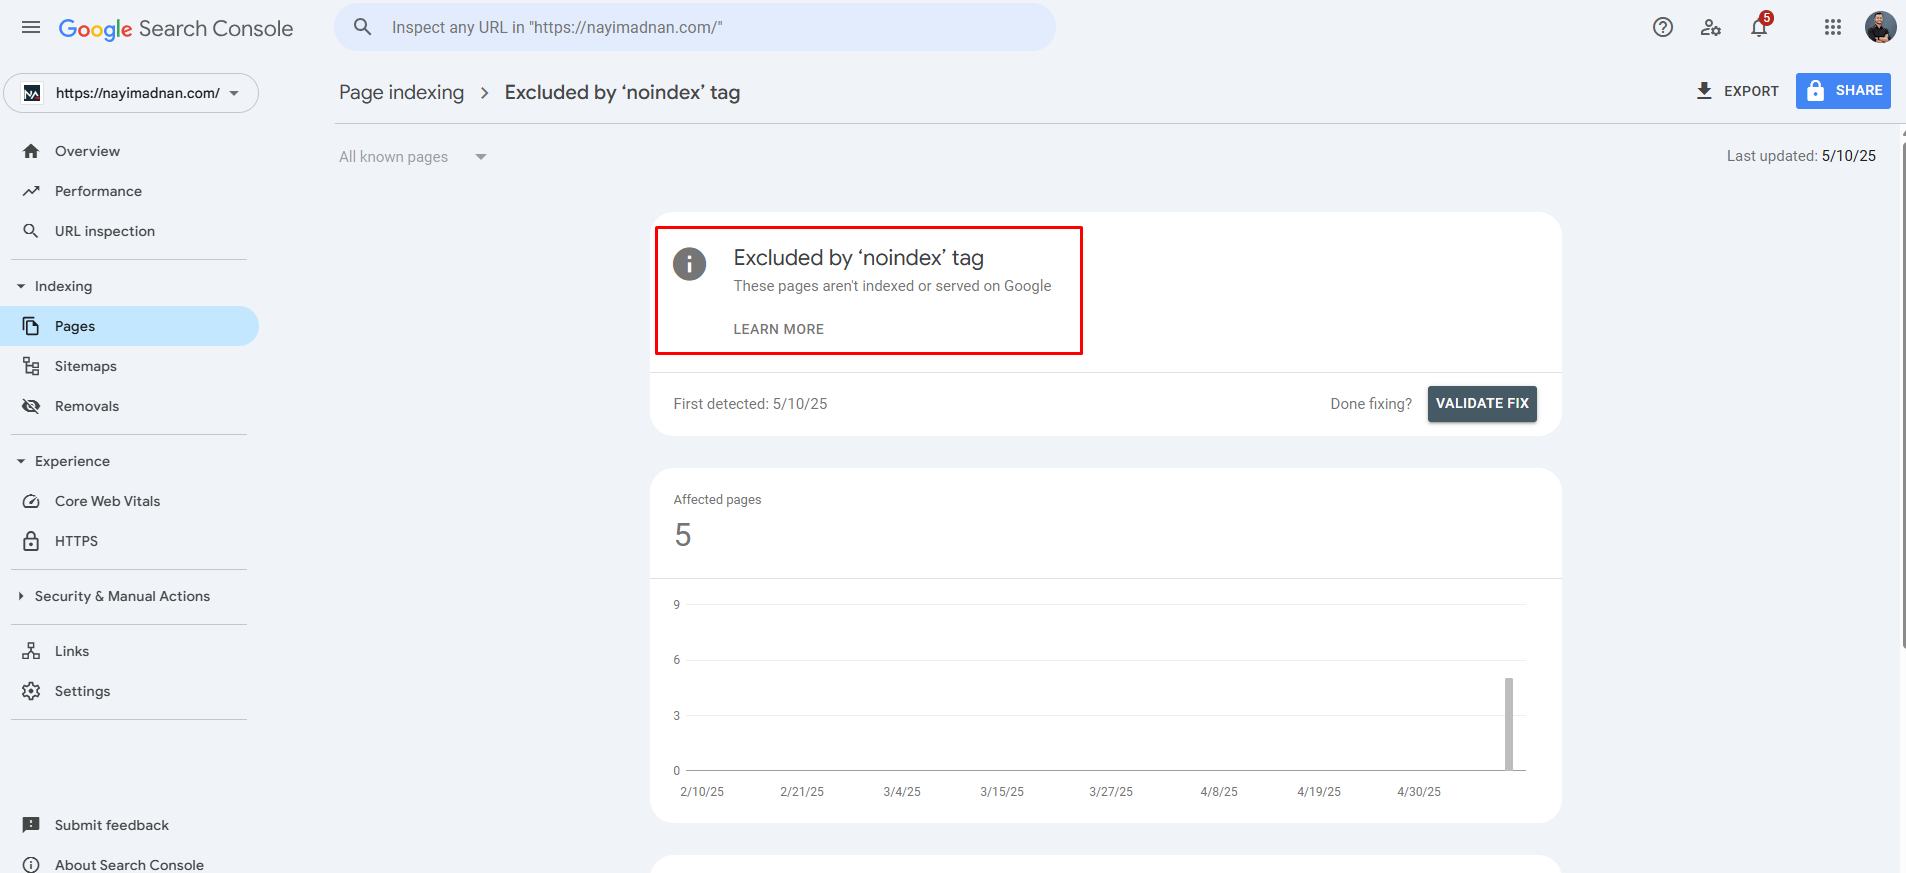Open Links report

pos(129,651)
